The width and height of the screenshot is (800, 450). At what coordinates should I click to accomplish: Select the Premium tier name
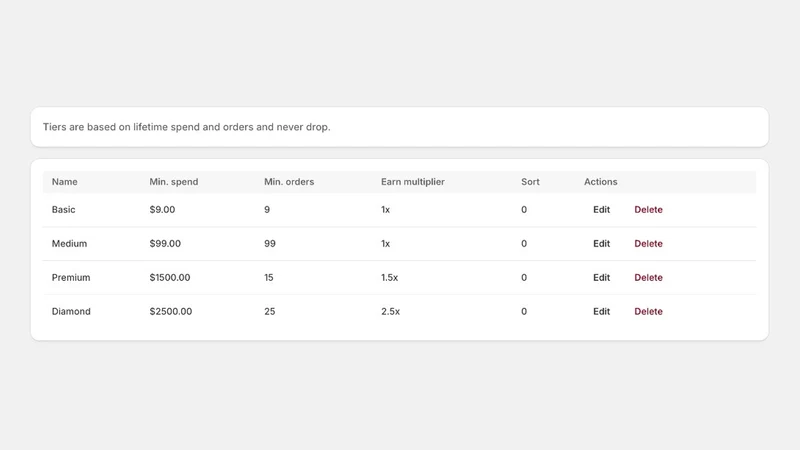pyautogui.click(x=71, y=278)
